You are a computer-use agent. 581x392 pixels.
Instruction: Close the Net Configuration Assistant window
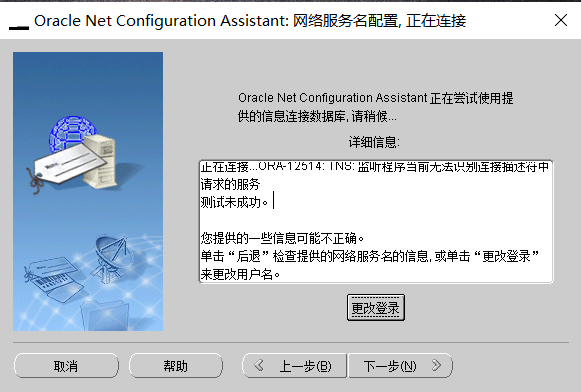tap(561, 20)
